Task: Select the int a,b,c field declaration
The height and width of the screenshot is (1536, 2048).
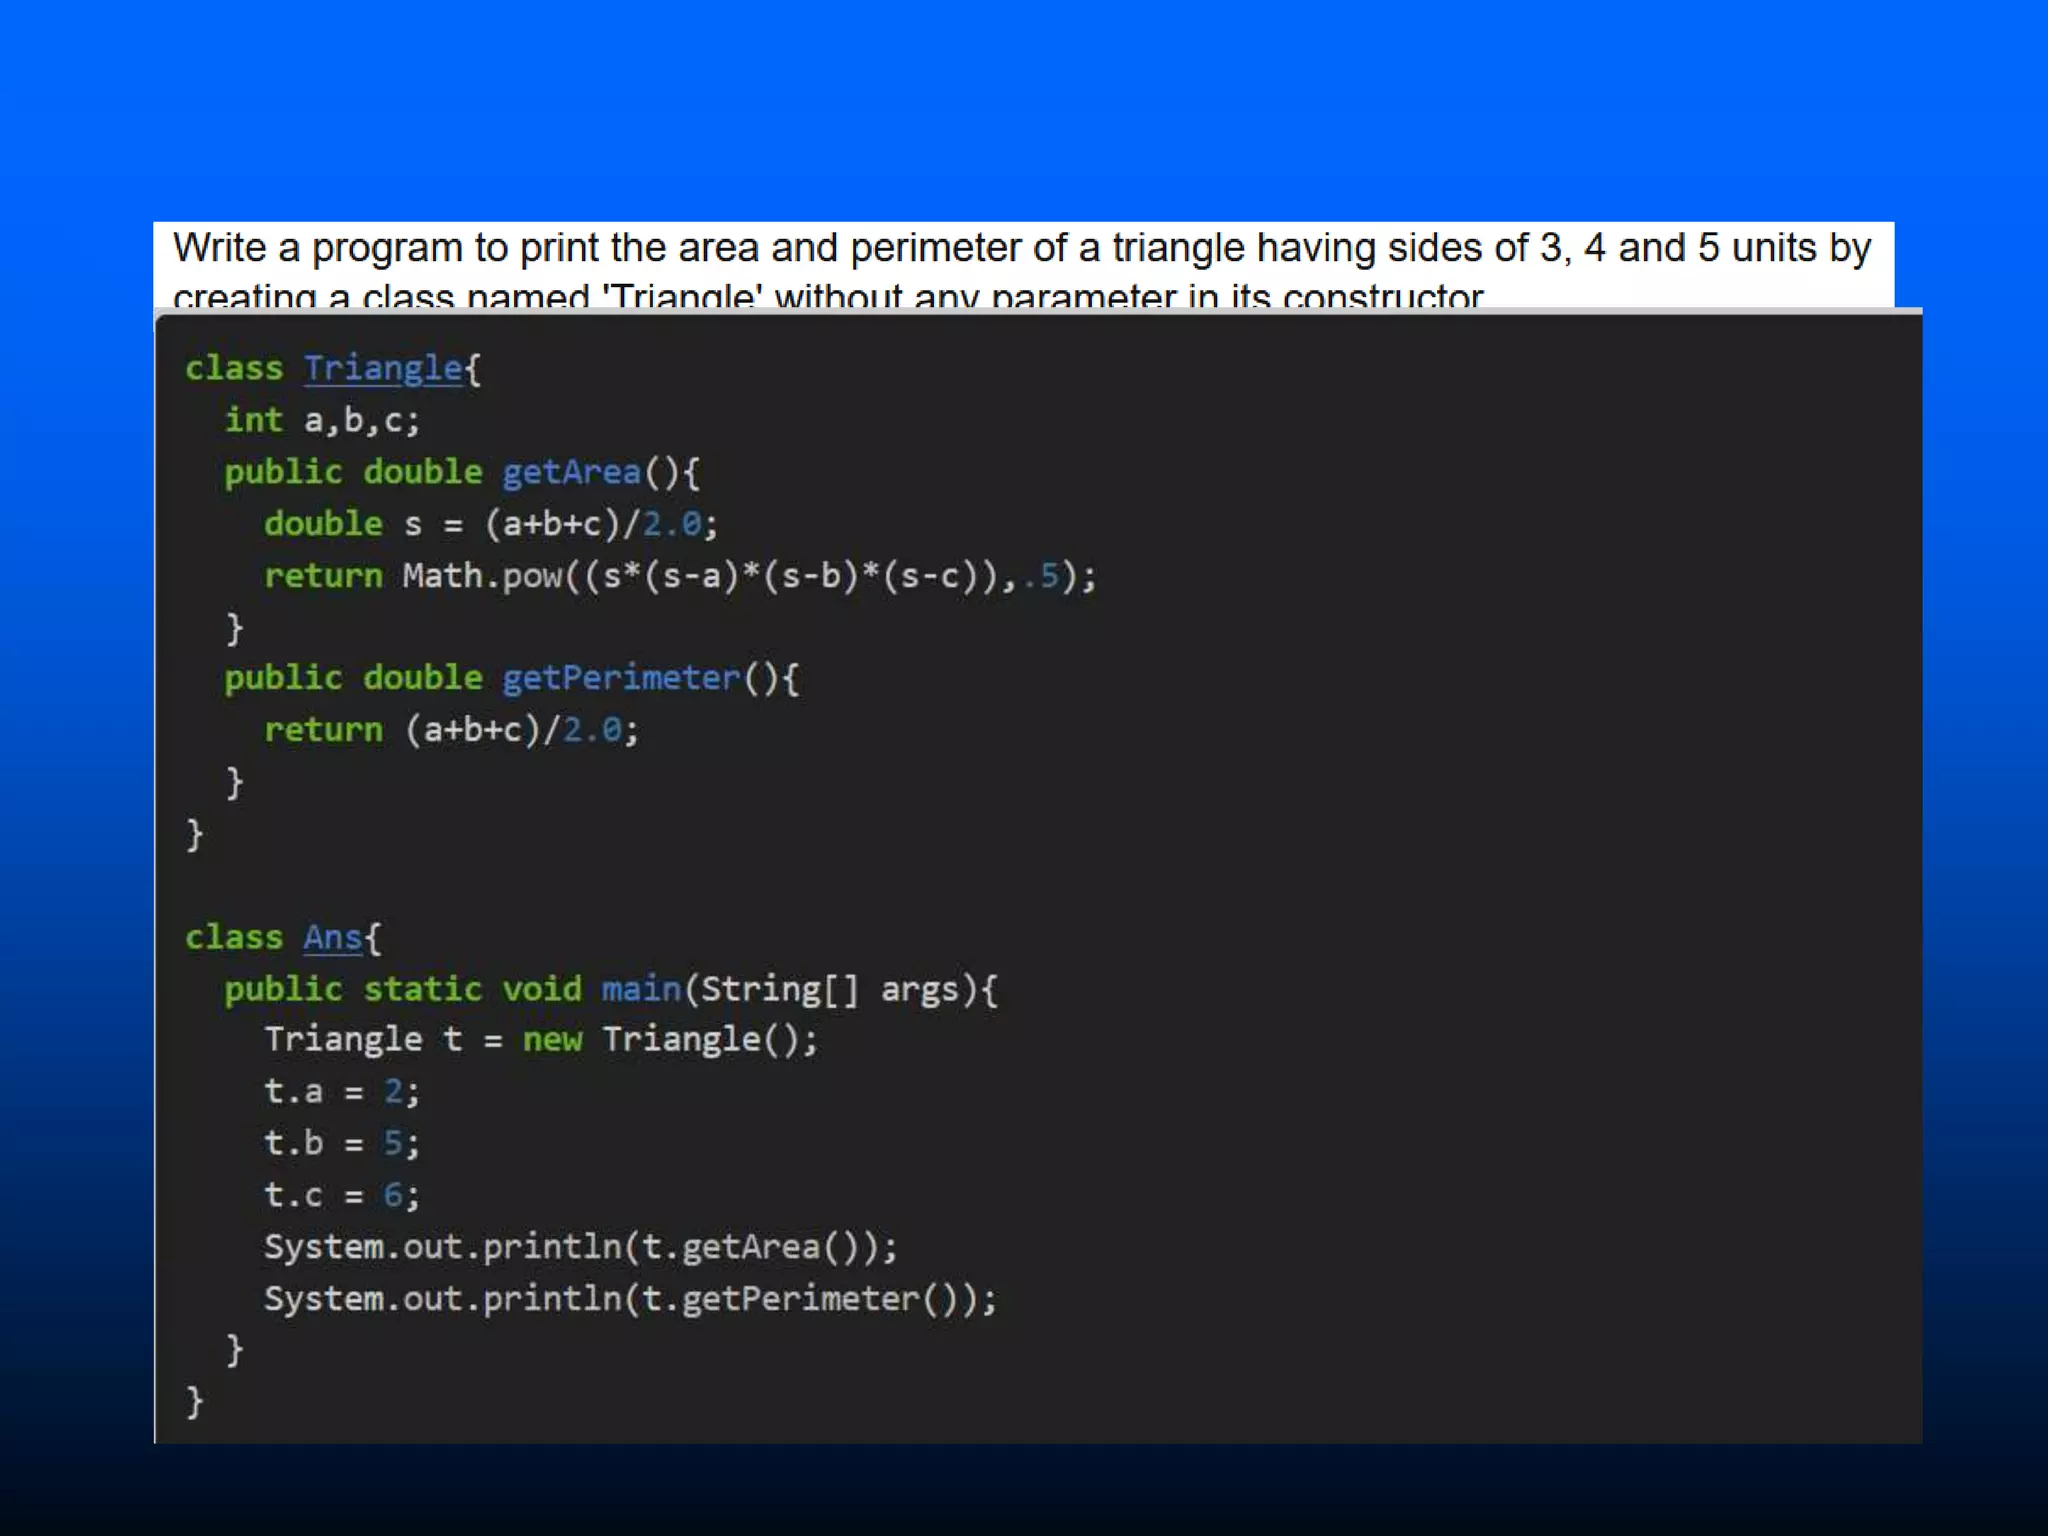Action: click(x=322, y=421)
